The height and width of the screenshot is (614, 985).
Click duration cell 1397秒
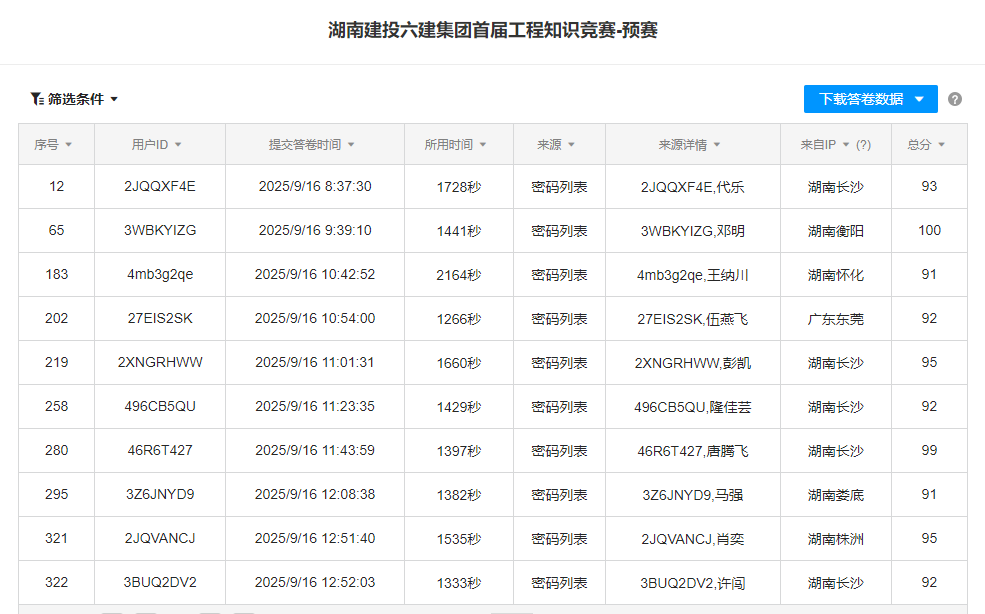pos(459,451)
